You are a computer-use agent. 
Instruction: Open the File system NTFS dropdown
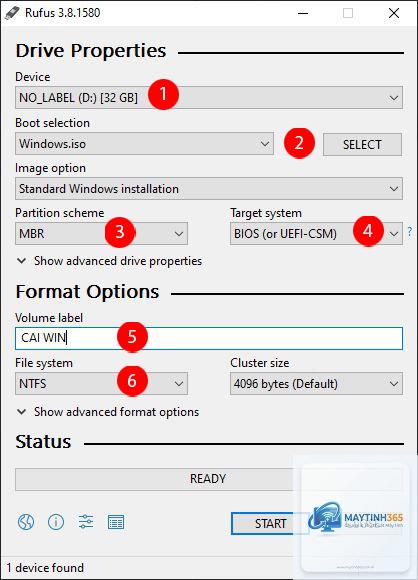101,384
